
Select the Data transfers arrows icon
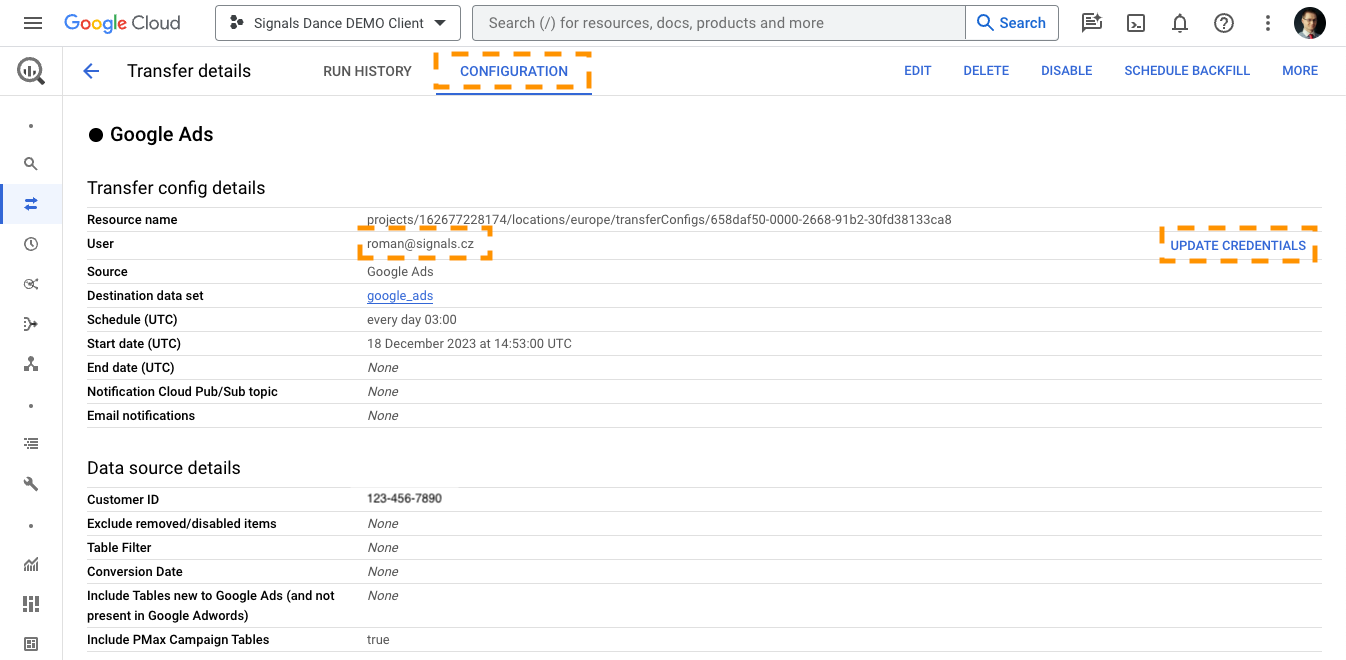tap(31, 204)
